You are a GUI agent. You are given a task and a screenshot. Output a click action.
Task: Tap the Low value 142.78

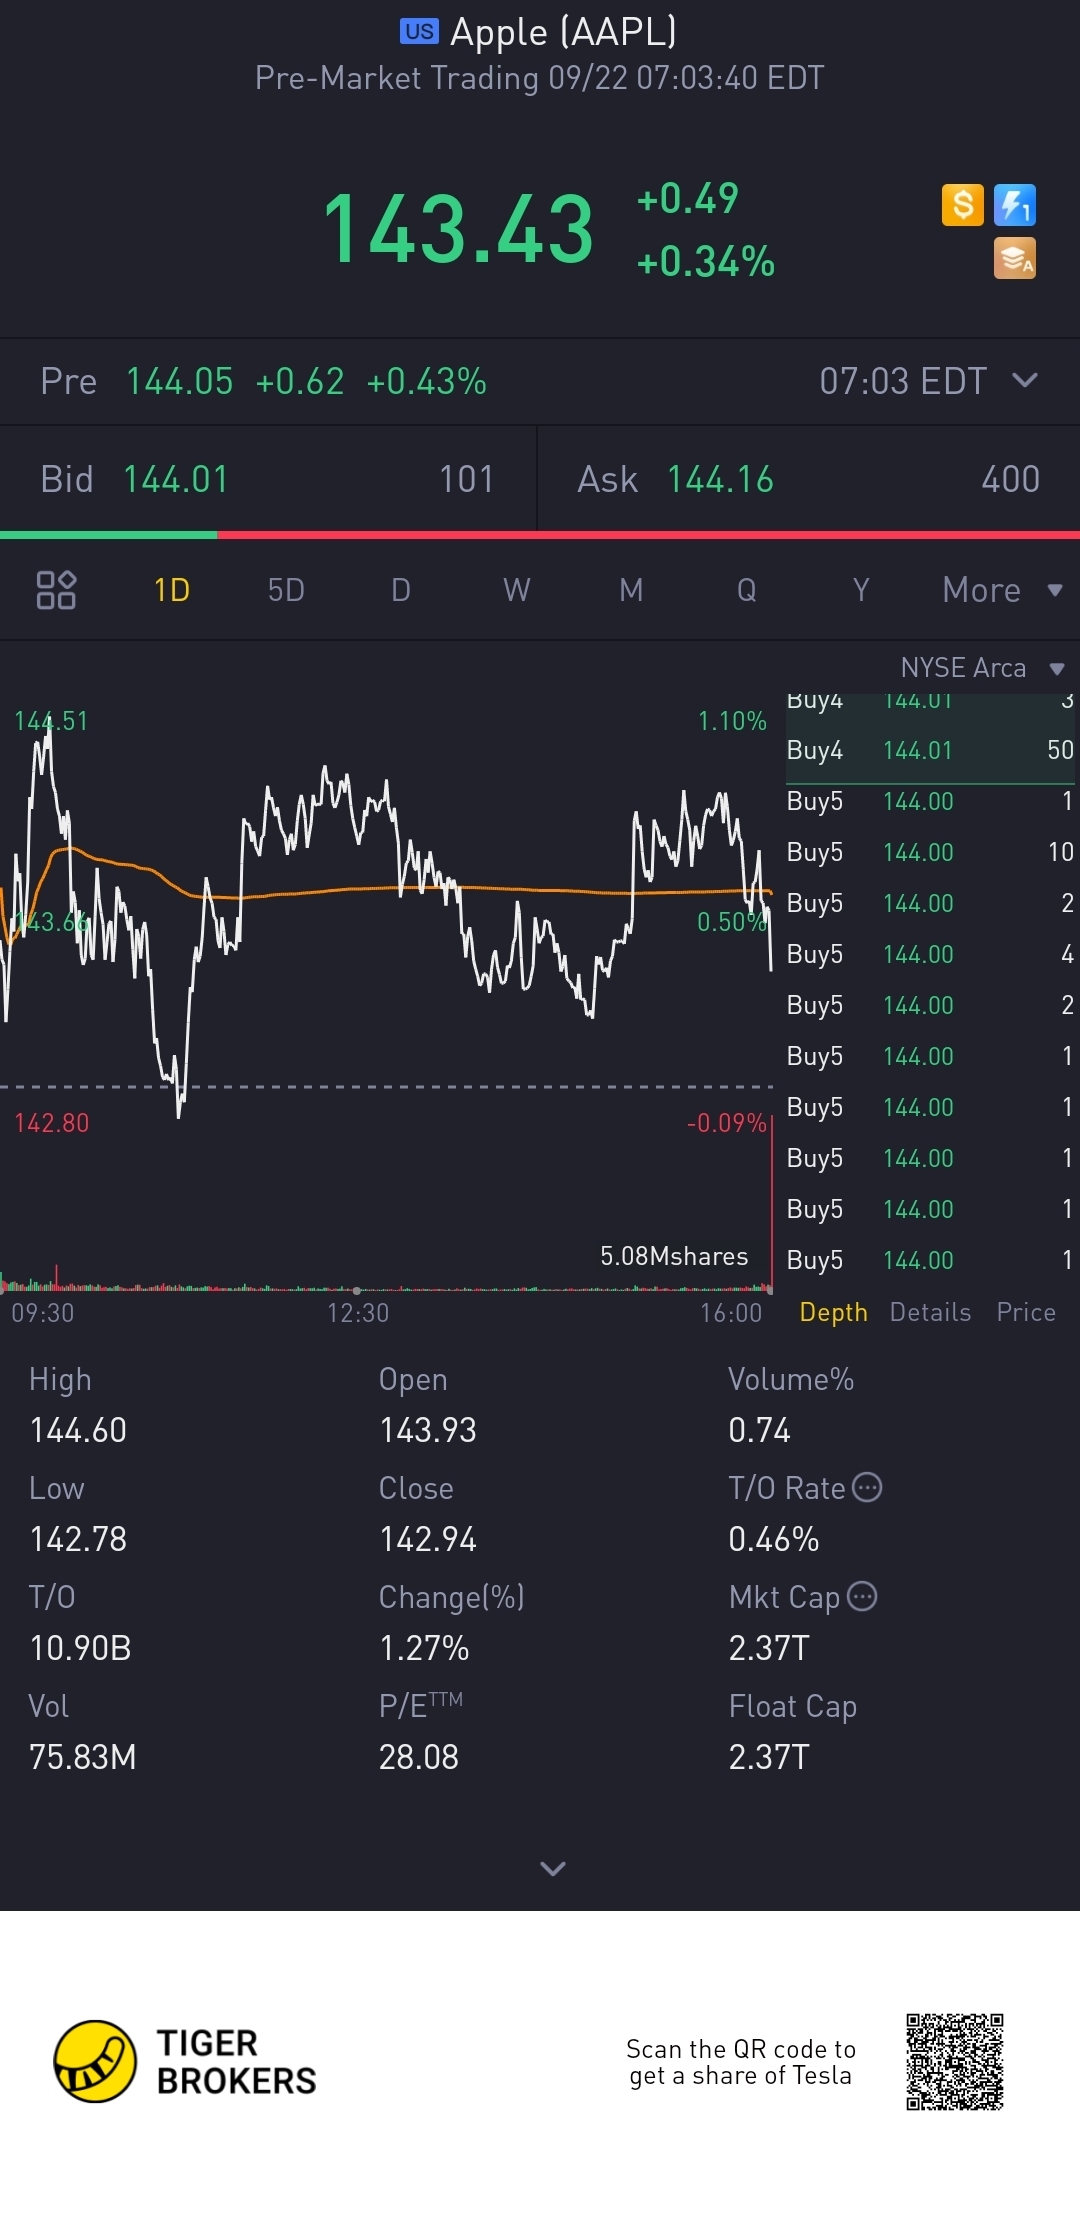[78, 1539]
